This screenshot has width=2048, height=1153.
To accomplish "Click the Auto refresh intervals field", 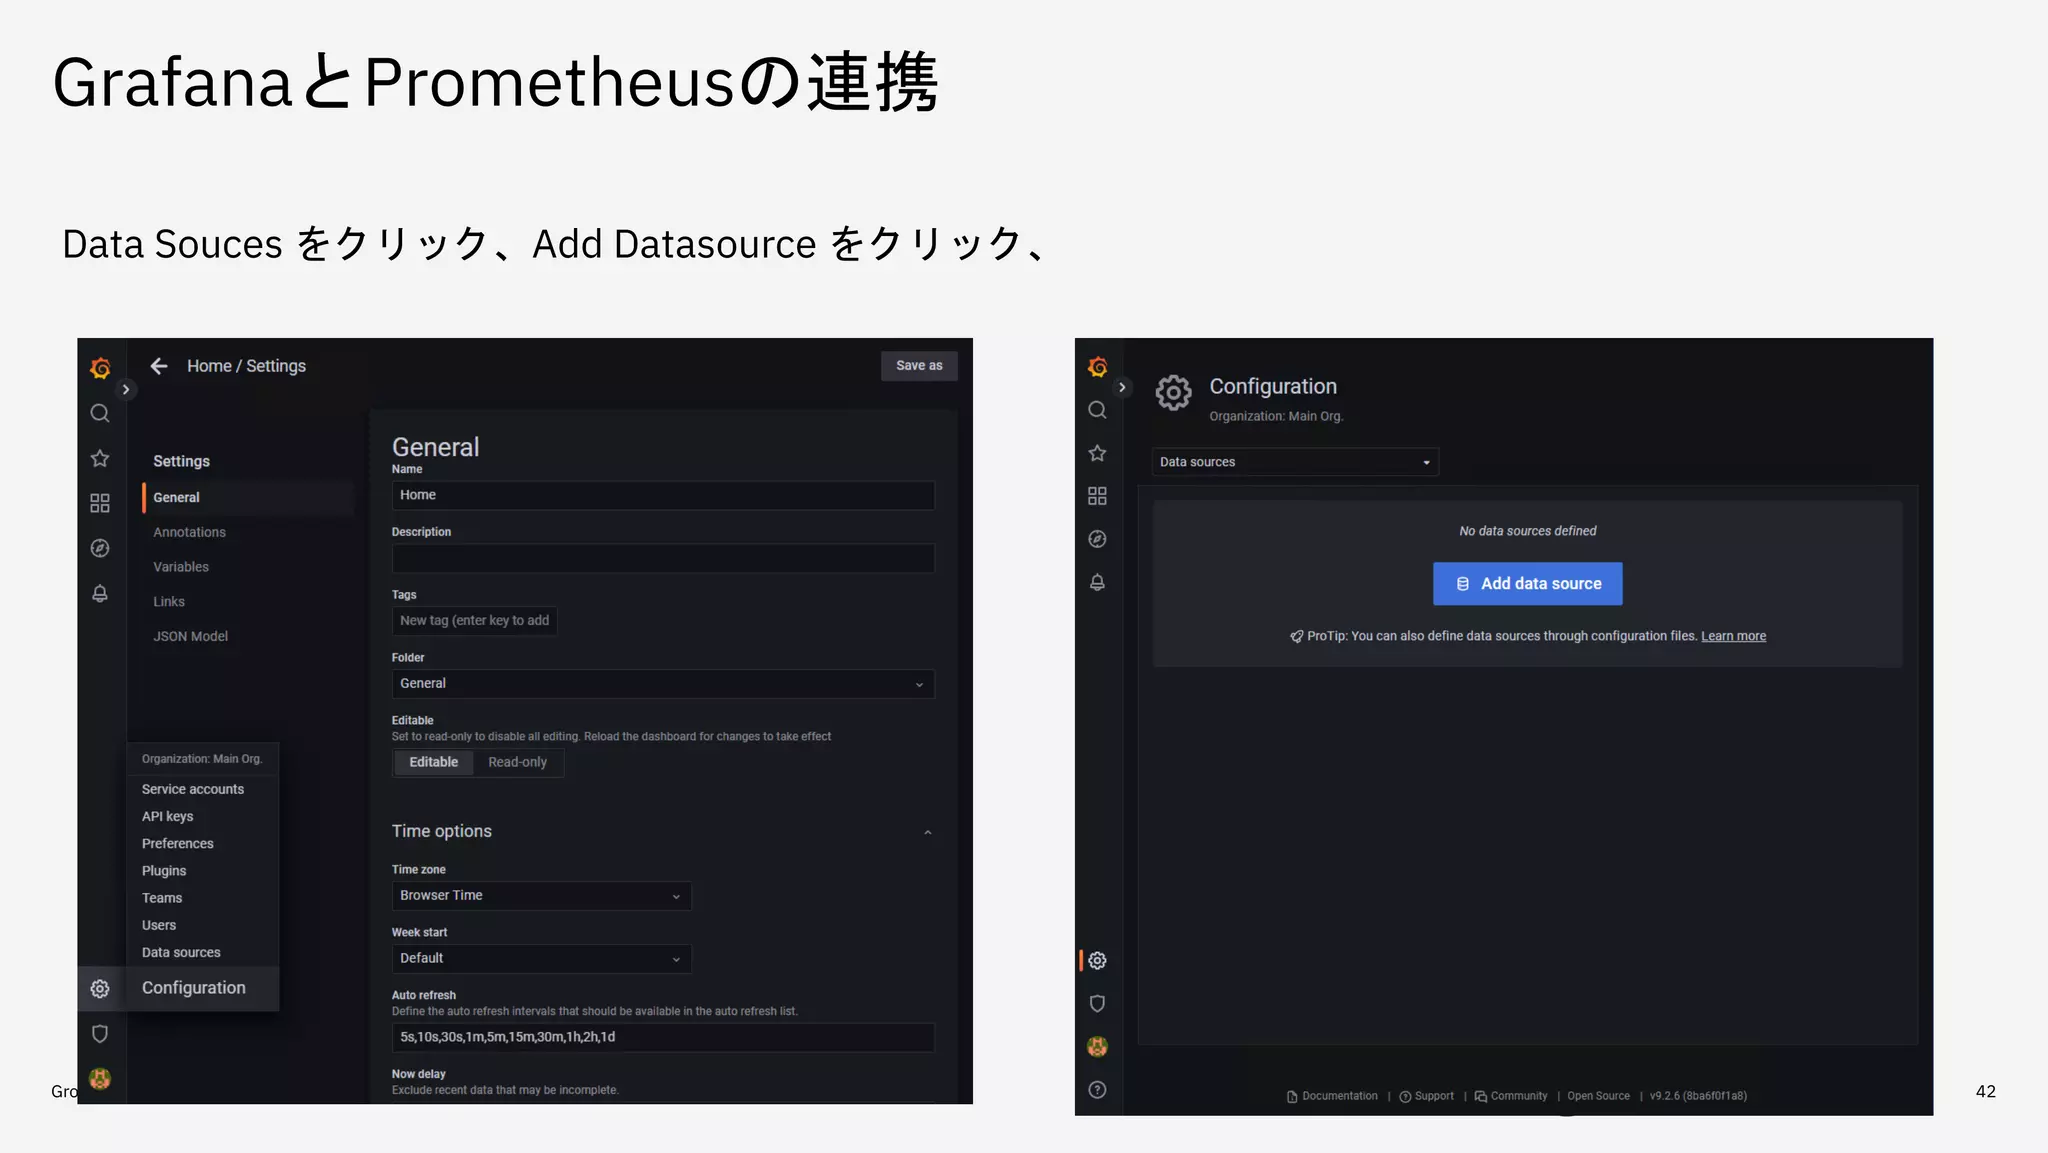I will pos(663,1037).
